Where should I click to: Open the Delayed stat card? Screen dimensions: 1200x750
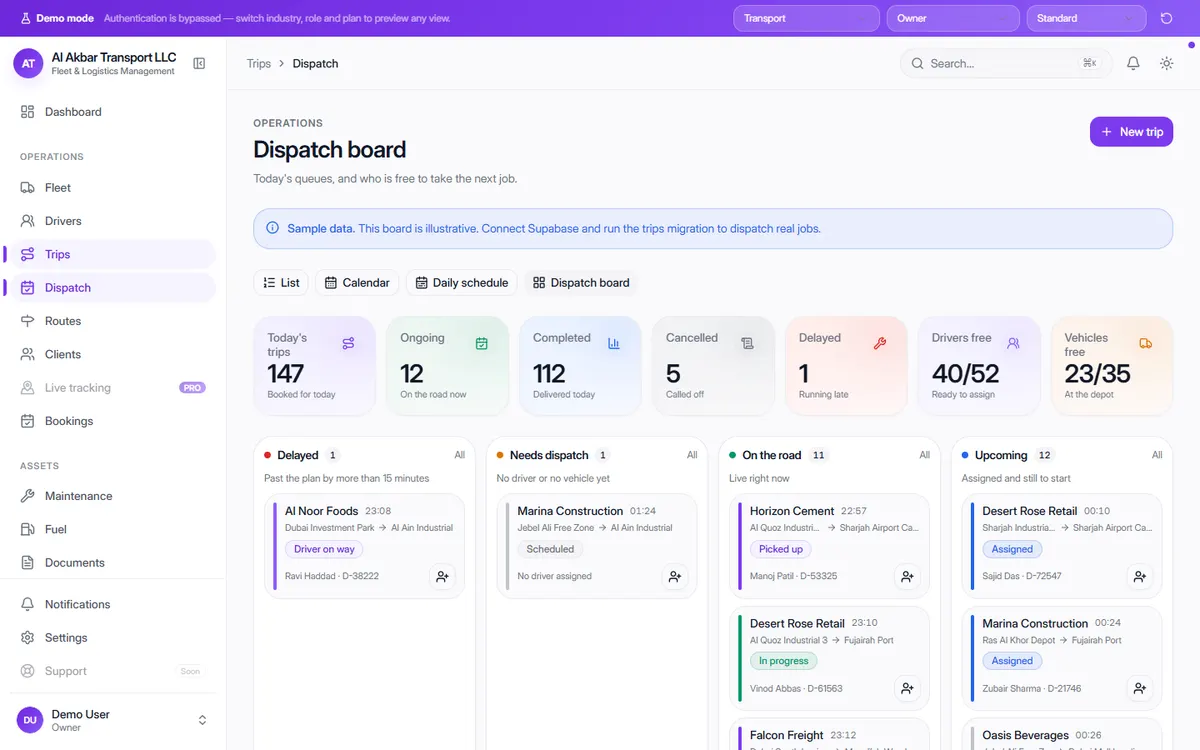point(846,366)
